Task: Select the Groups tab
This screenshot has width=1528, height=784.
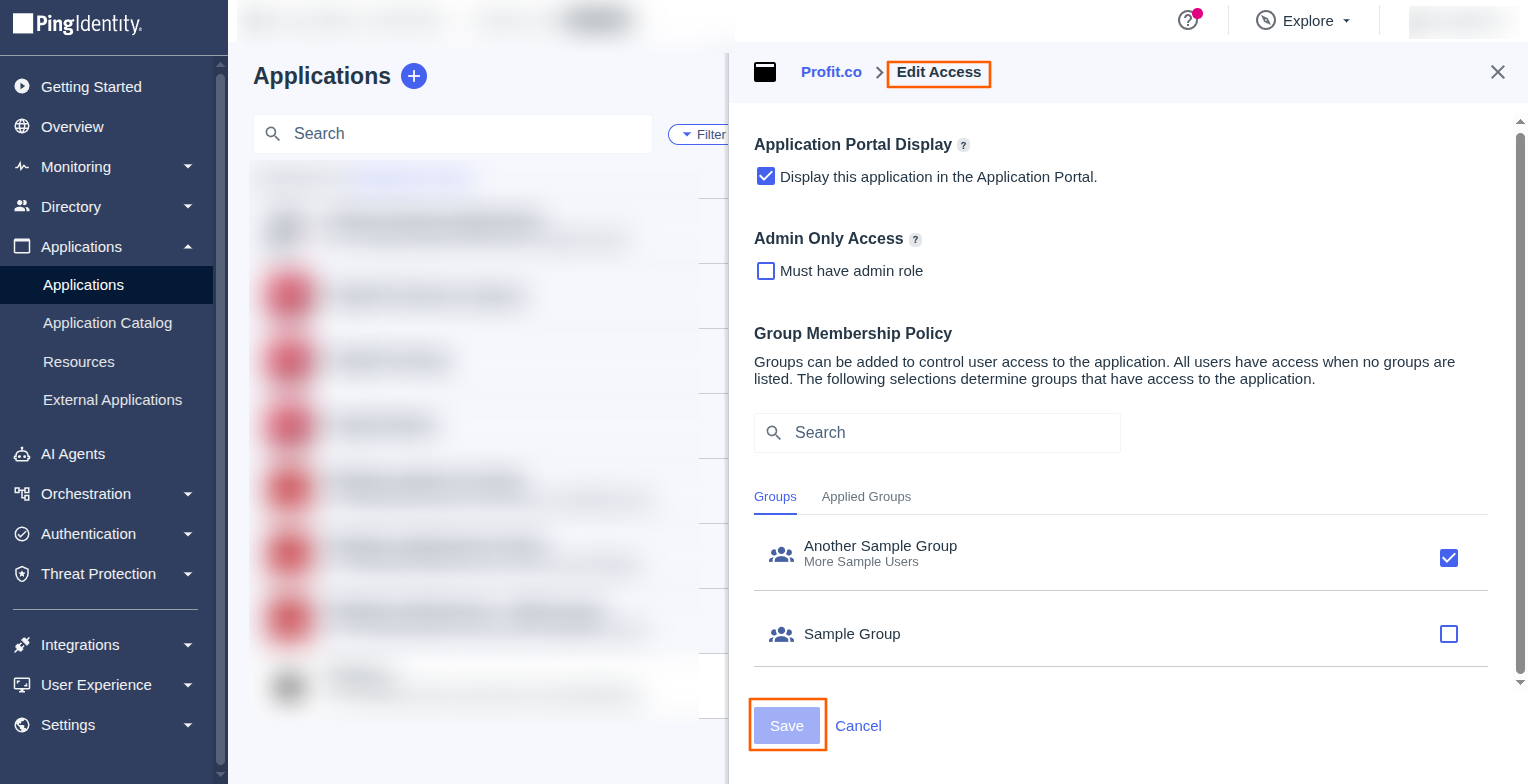Action: [775, 497]
